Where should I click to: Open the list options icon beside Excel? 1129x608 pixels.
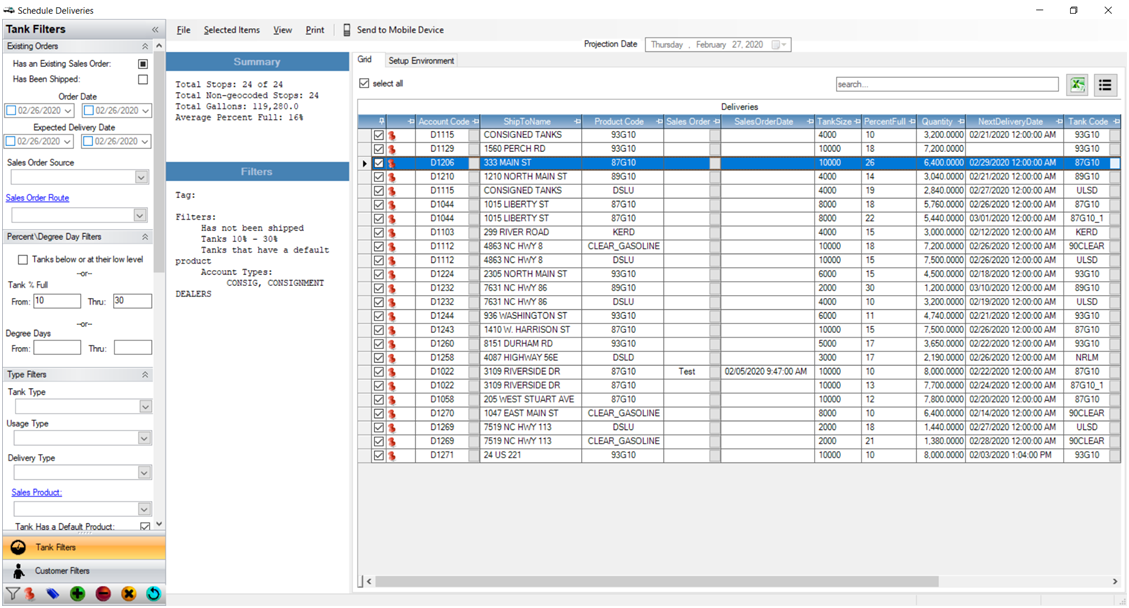point(1105,85)
